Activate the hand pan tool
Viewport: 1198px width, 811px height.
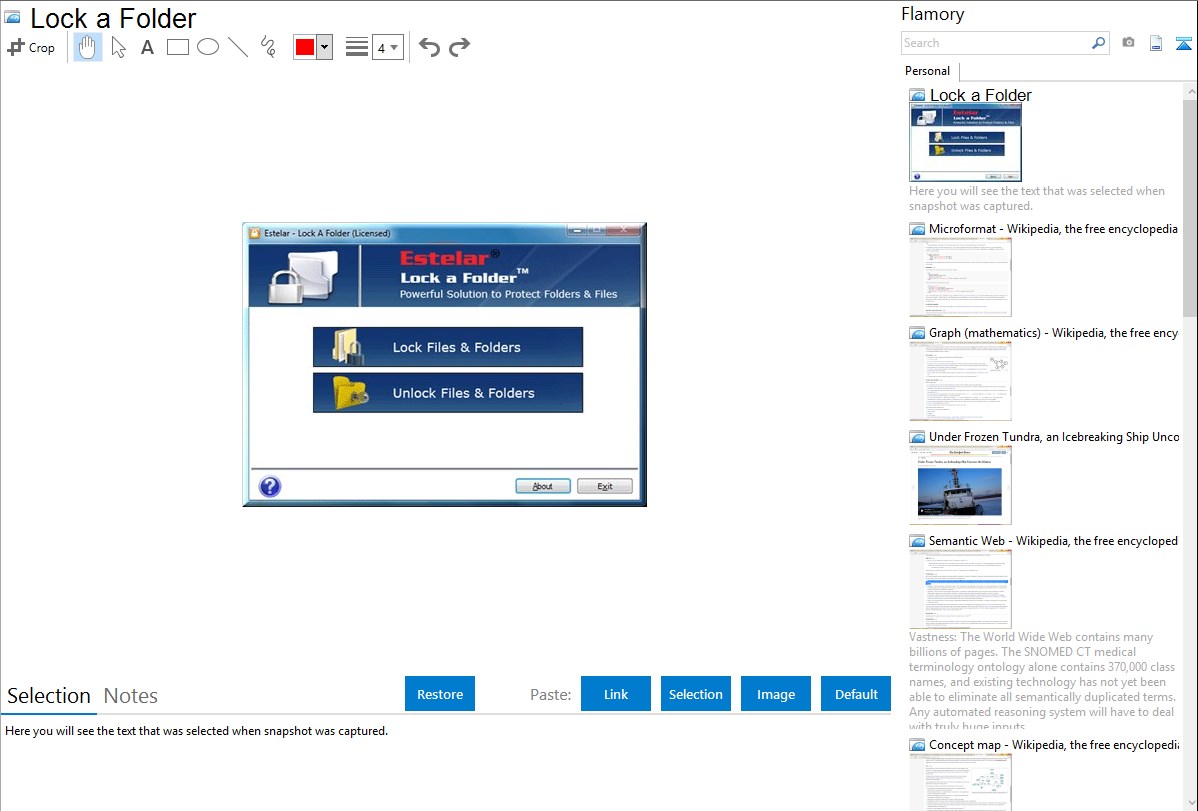point(88,47)
